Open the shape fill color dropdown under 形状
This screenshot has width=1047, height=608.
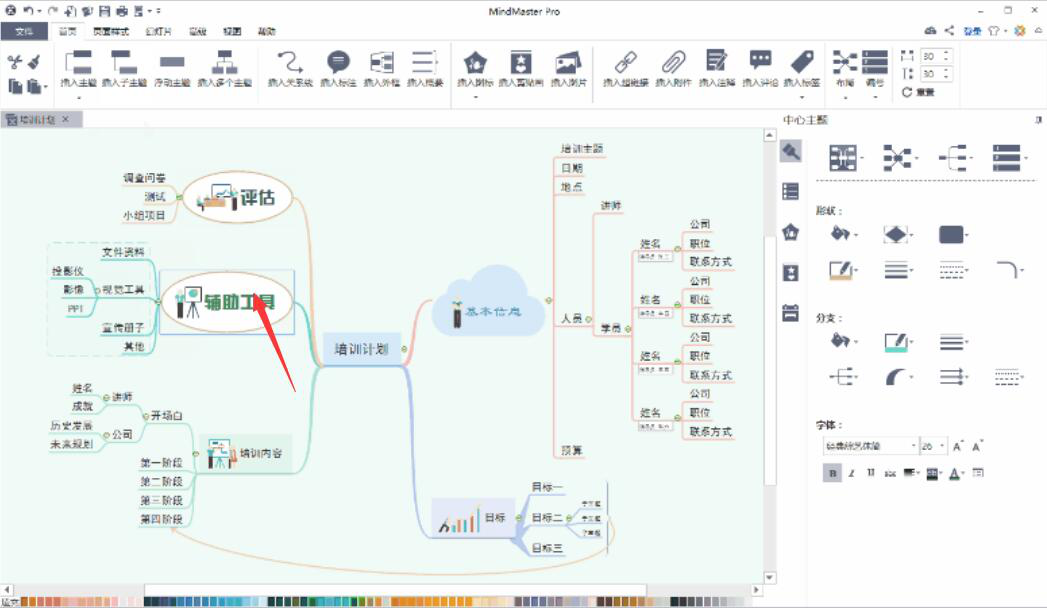[x=843, y=234]
